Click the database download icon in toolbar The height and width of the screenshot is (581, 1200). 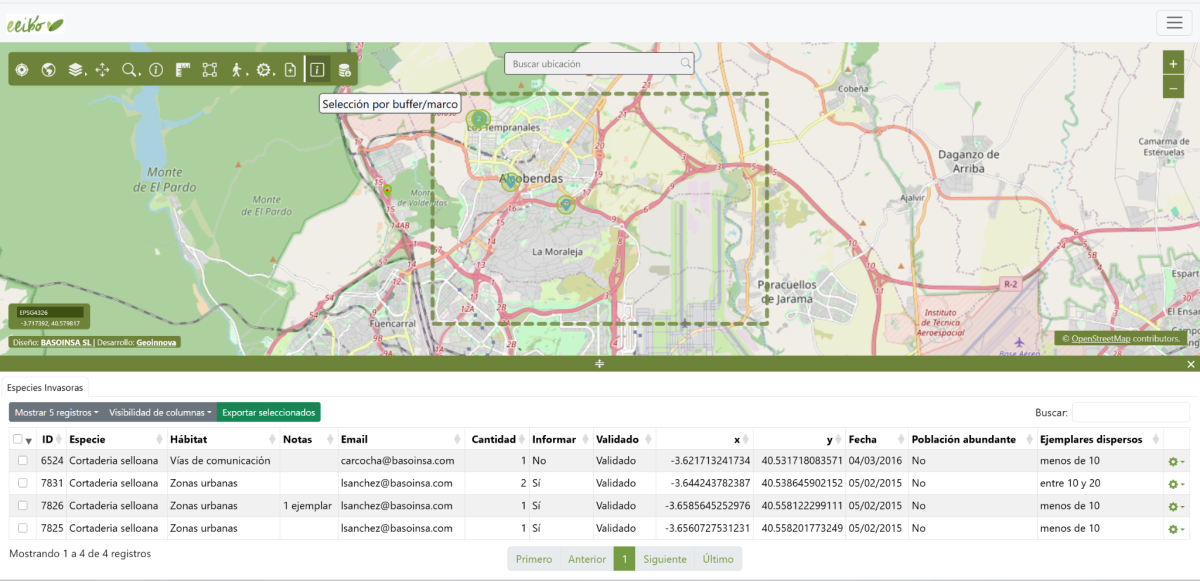[x=344, y=70]
